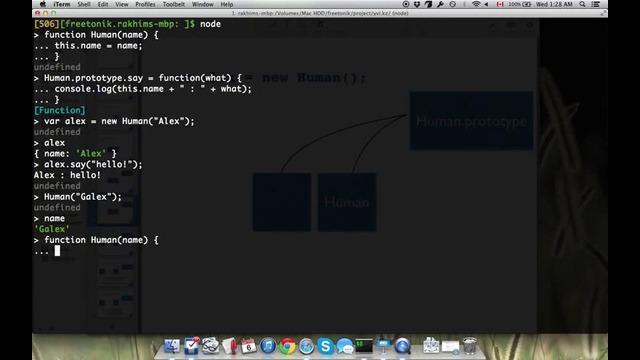Open the Dropbox menu bar icon
The height and width of the screenshot is (360, 640).
click(417, 4)
